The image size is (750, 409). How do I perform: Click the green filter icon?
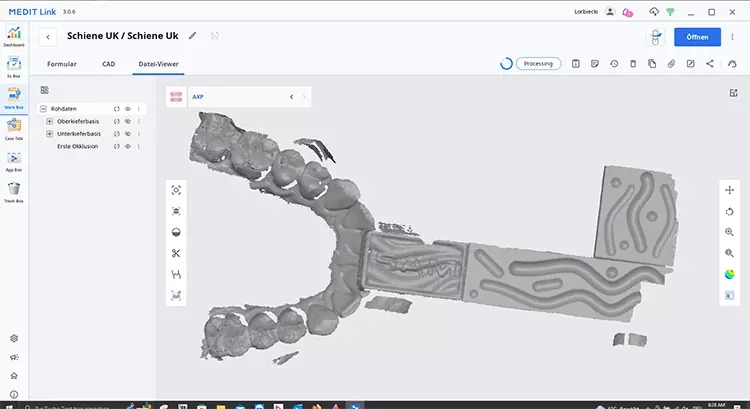coord(671,12)
